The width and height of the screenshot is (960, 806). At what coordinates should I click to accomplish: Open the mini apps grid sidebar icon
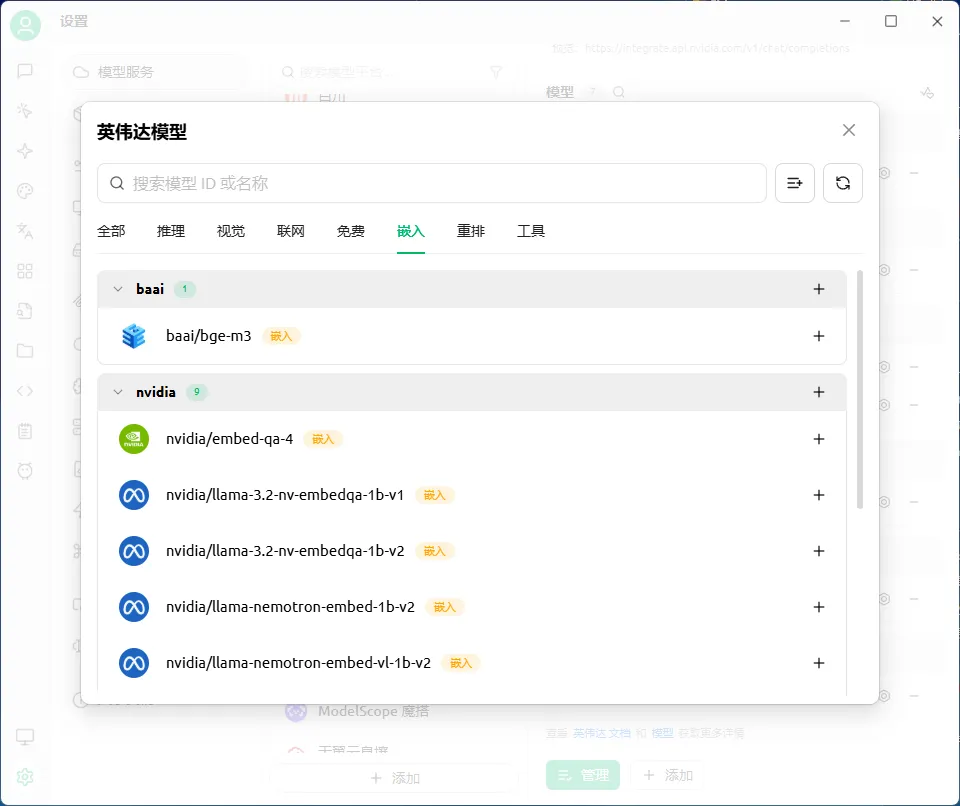[25, 271]
